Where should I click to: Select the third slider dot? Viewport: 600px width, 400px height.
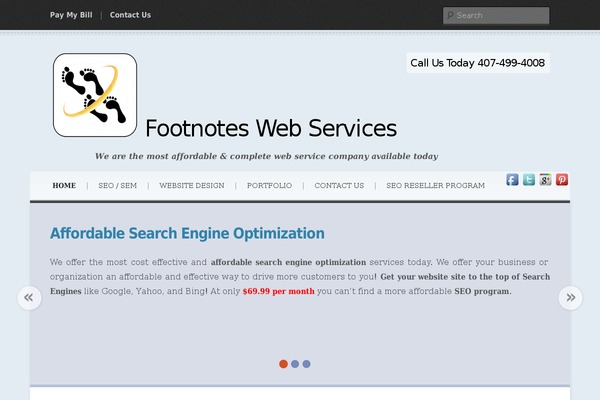[x=307, y=364]
